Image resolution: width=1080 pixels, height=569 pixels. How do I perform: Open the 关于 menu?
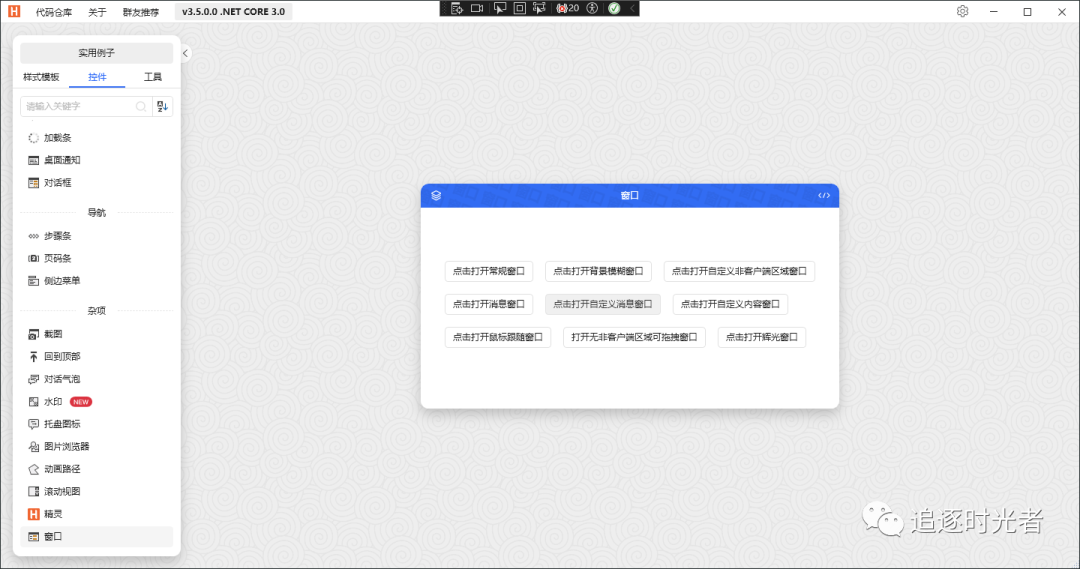point(97,12)
